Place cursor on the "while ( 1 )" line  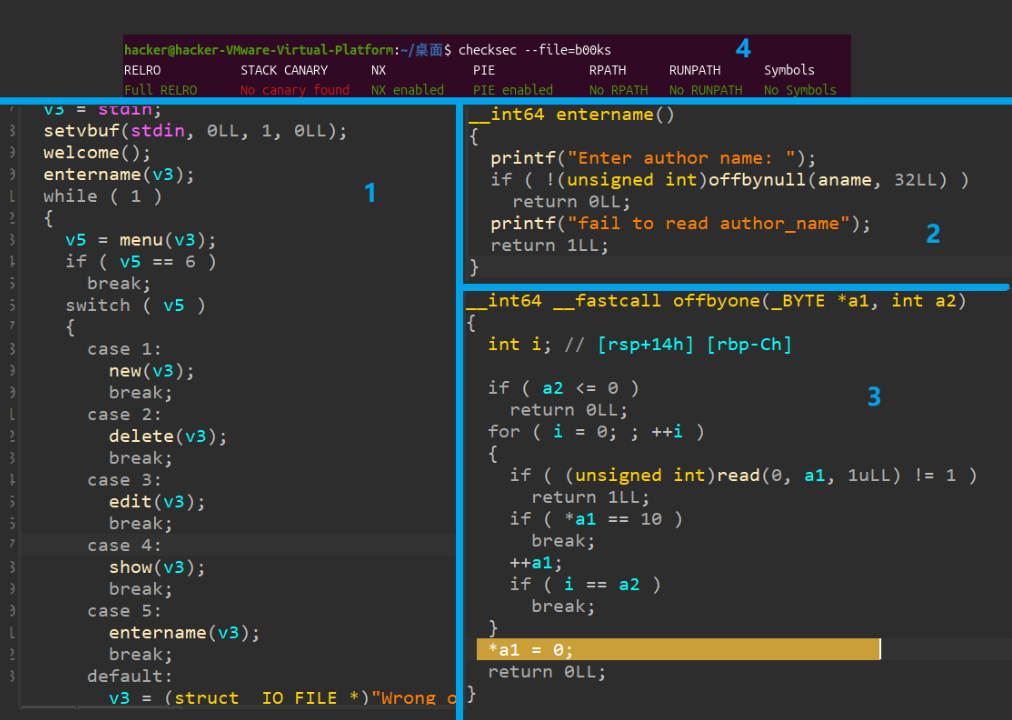(103, 196)
